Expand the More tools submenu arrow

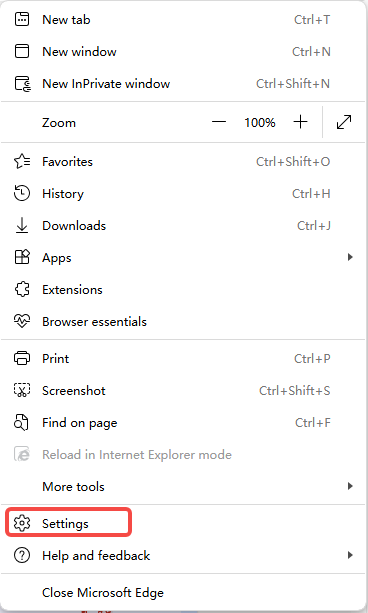pos(350,486)
